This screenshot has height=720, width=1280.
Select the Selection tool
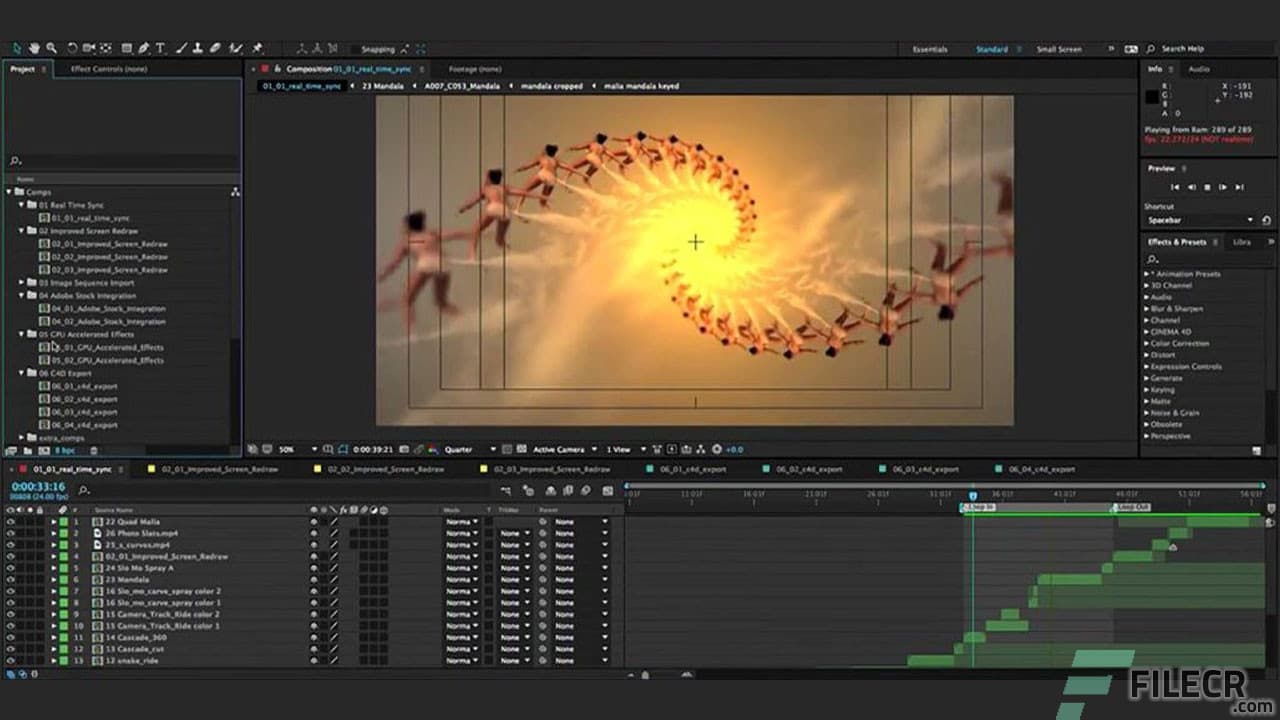click(x=16, y=48)
